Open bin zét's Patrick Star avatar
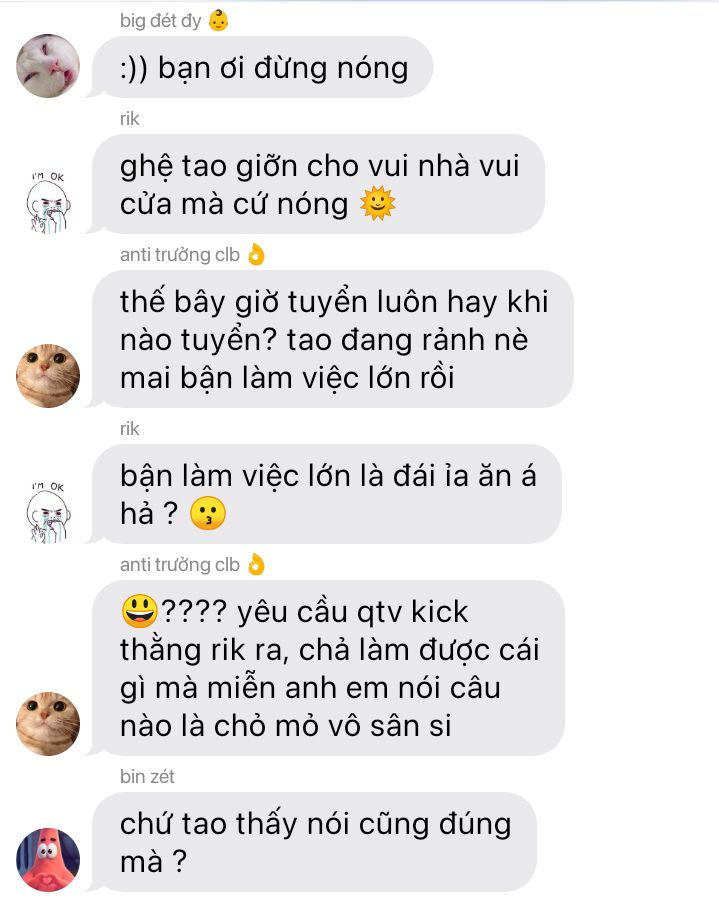This screenshot has width=719, height=898. coord(48,860)
